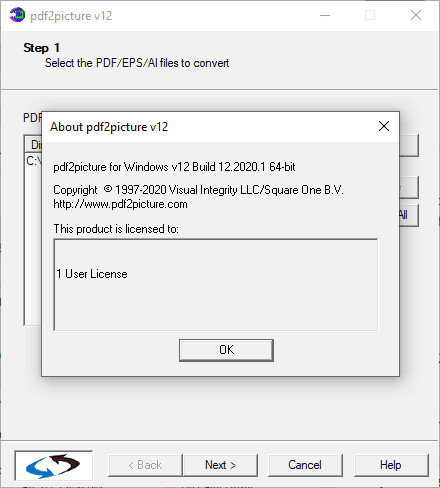Click the http://www.pdf2picture.com URL text
Image resolution: width=440 pixels, height=488 pixels.
tap(120, 204)
